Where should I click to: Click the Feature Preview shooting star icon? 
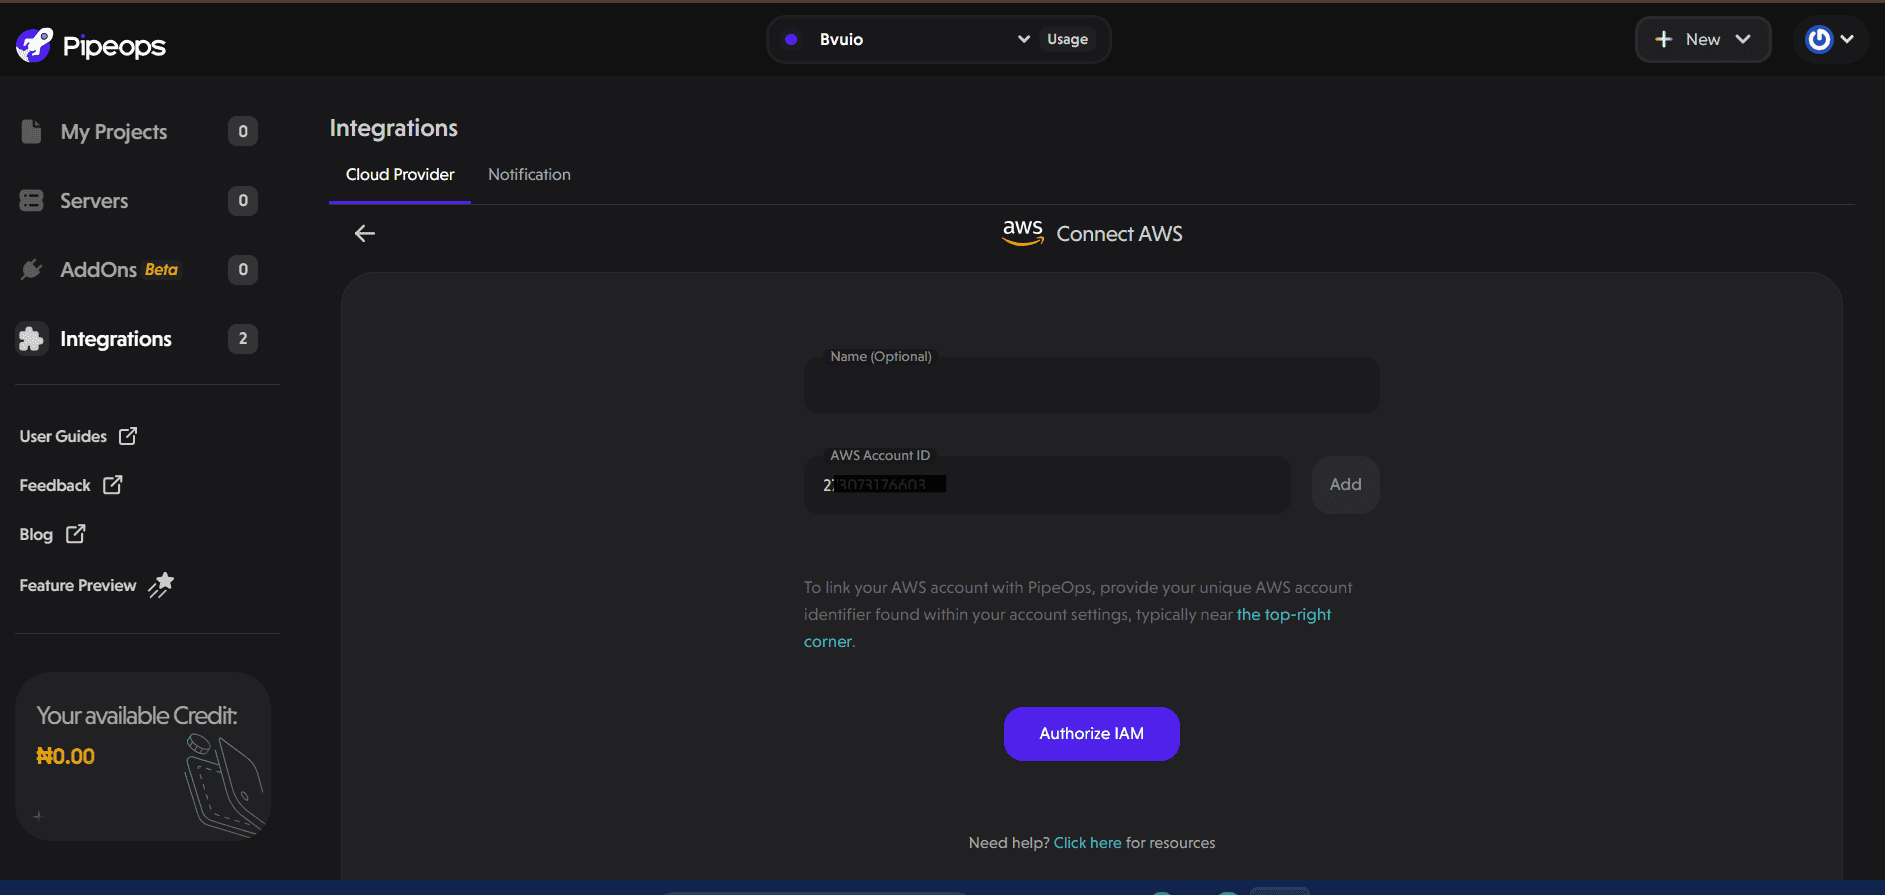click(161, 584)
